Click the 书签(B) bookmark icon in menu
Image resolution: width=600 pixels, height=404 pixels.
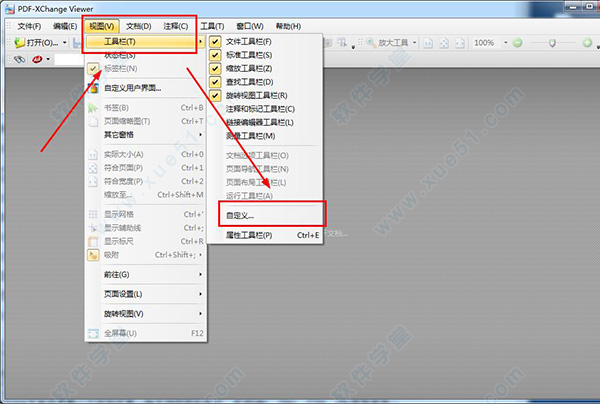93,108
